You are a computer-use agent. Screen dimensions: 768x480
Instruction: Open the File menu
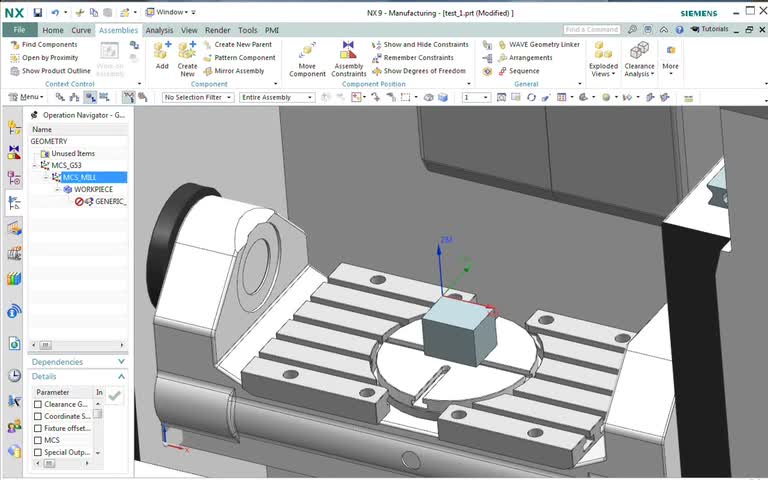(20, 30)
